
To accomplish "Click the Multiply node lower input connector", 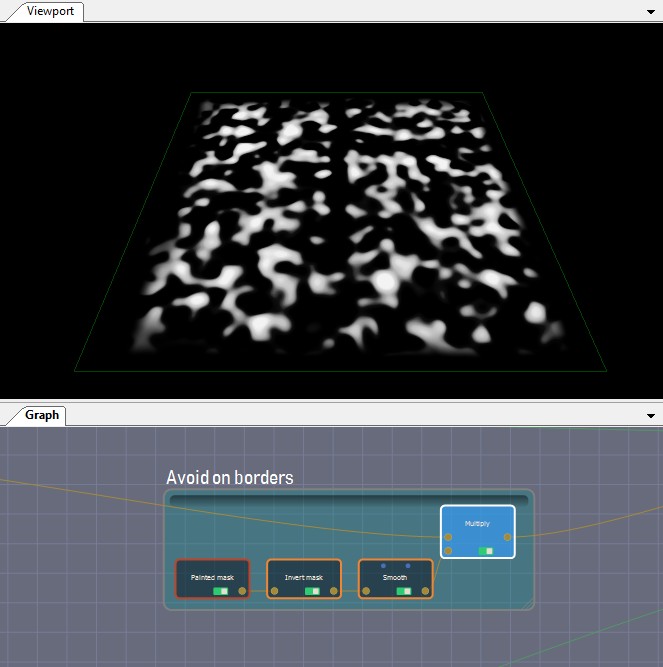I will pos(448,551).
